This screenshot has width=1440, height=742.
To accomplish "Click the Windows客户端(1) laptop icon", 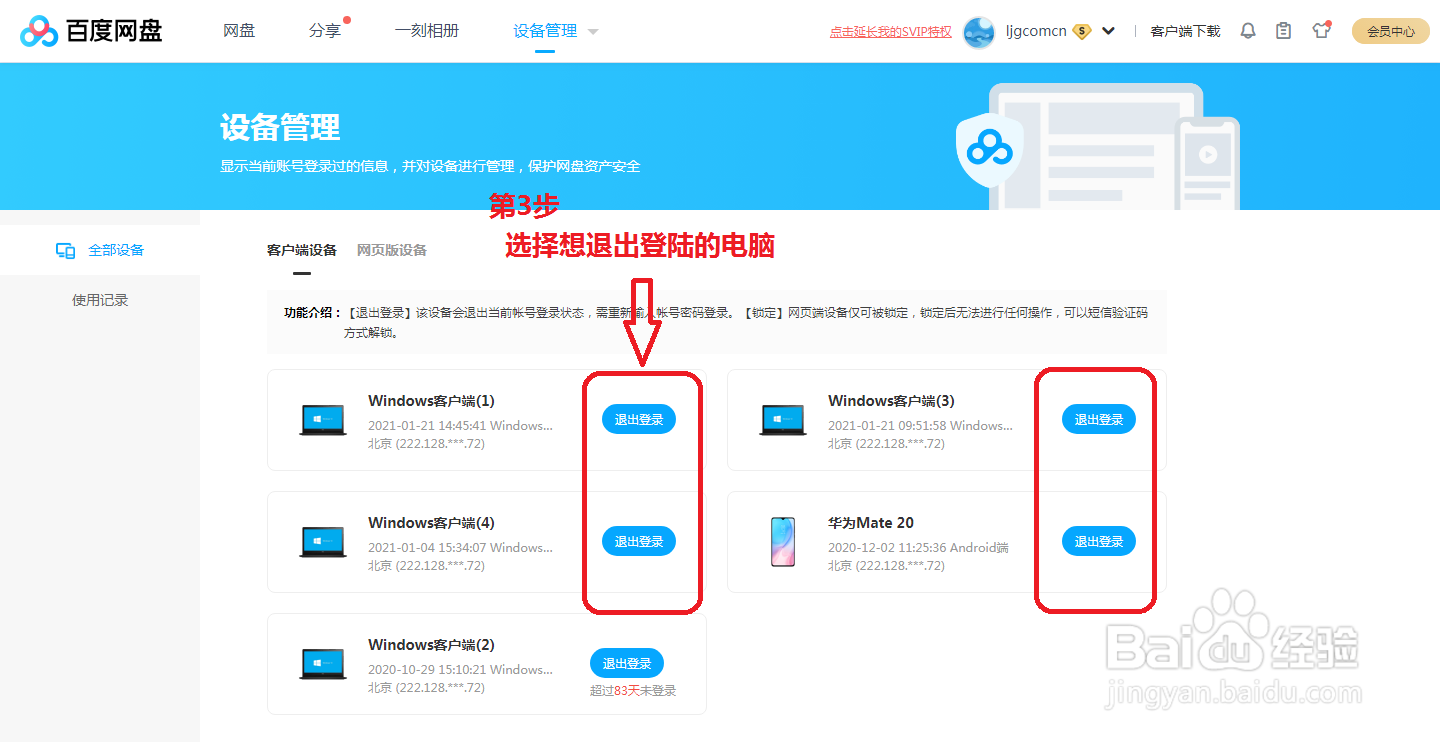I will (x=323, y=420).
